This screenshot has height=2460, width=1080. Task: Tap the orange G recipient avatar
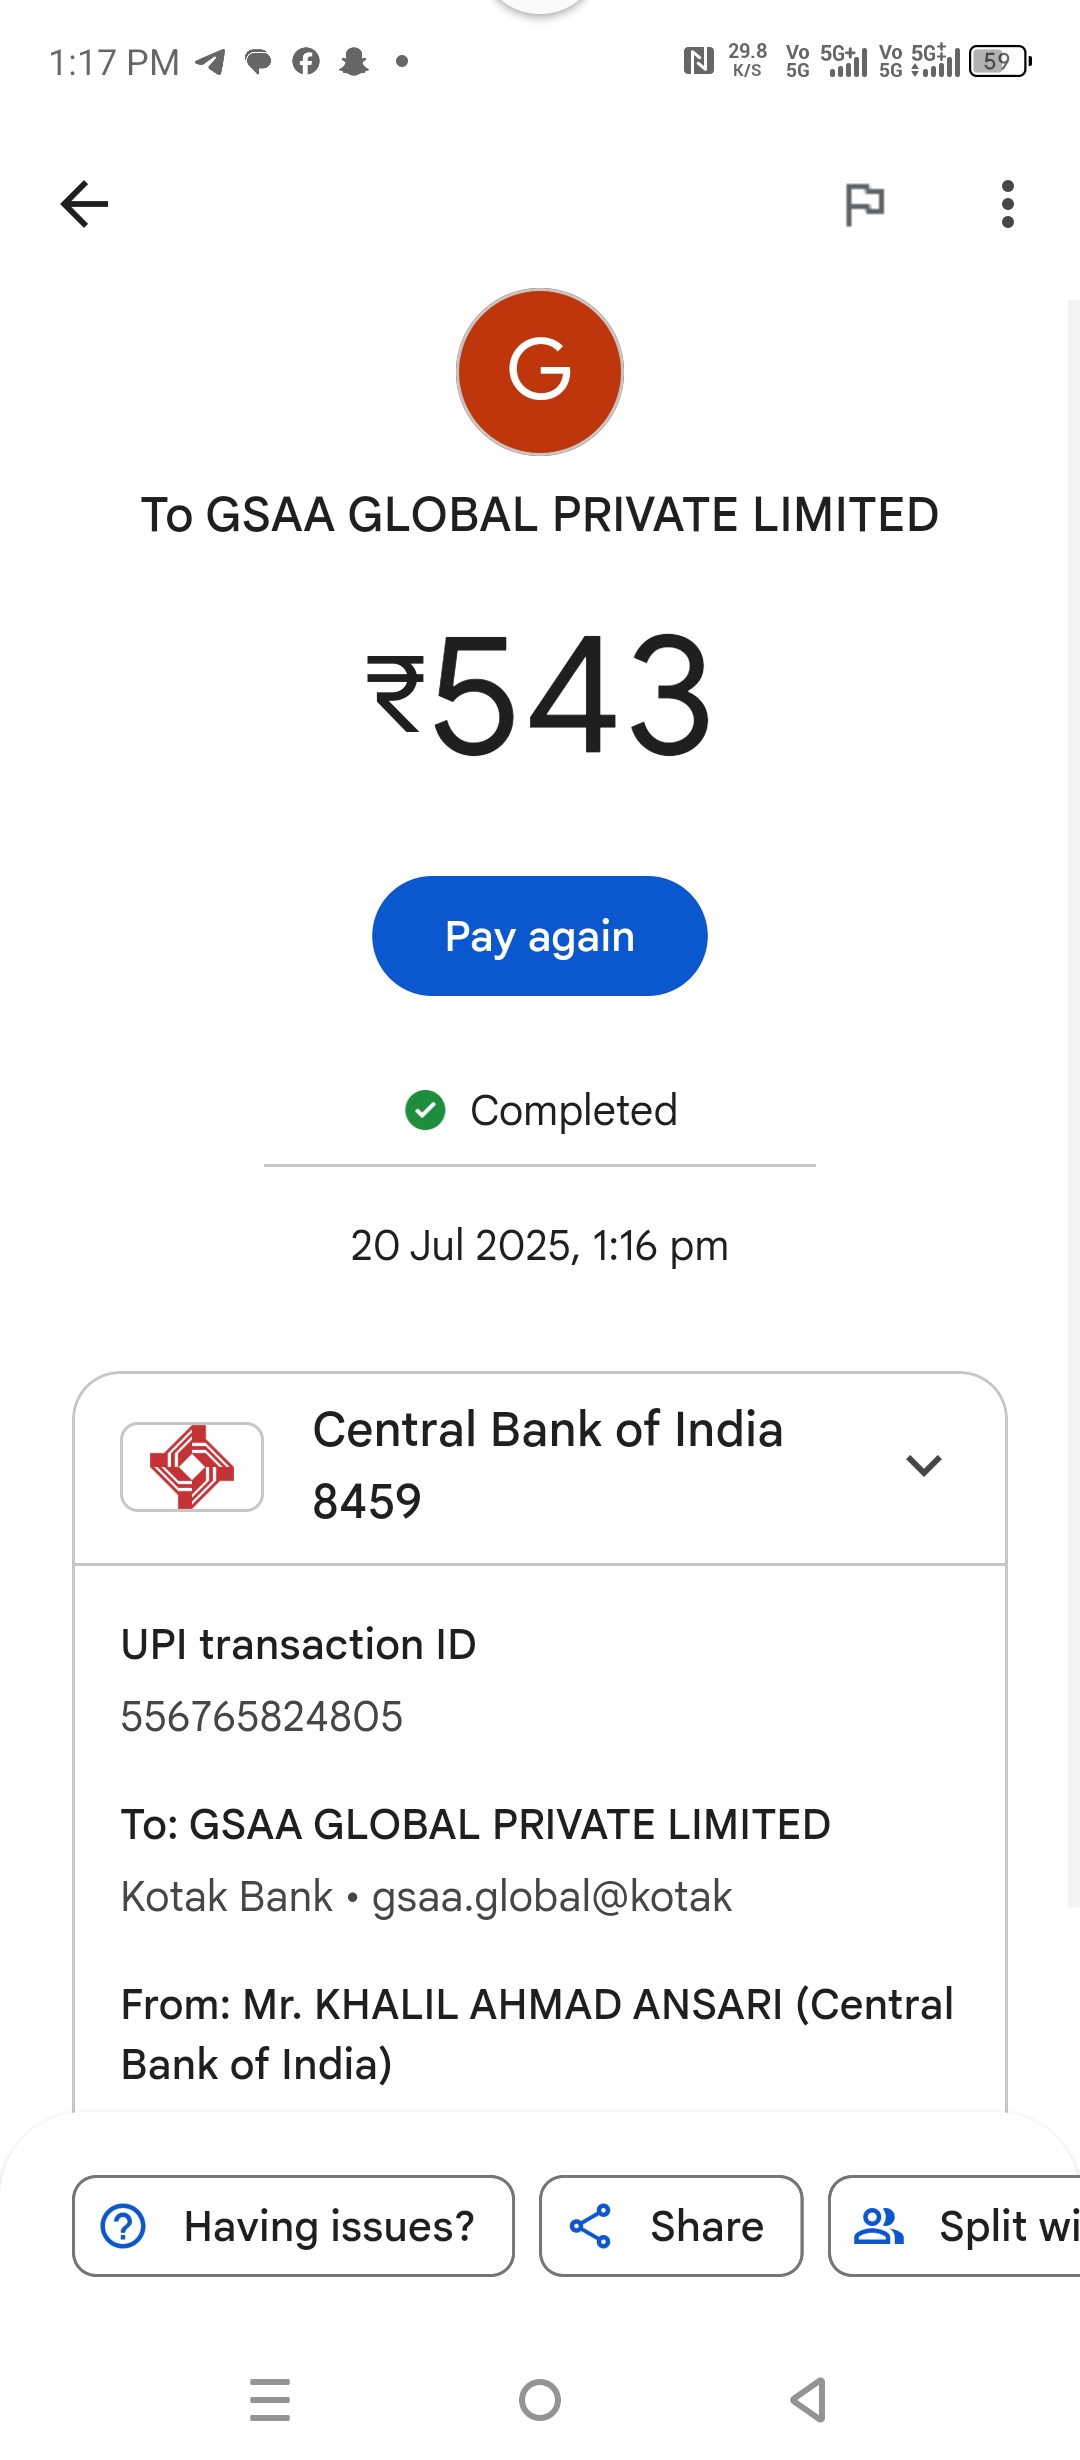point(540,372)
